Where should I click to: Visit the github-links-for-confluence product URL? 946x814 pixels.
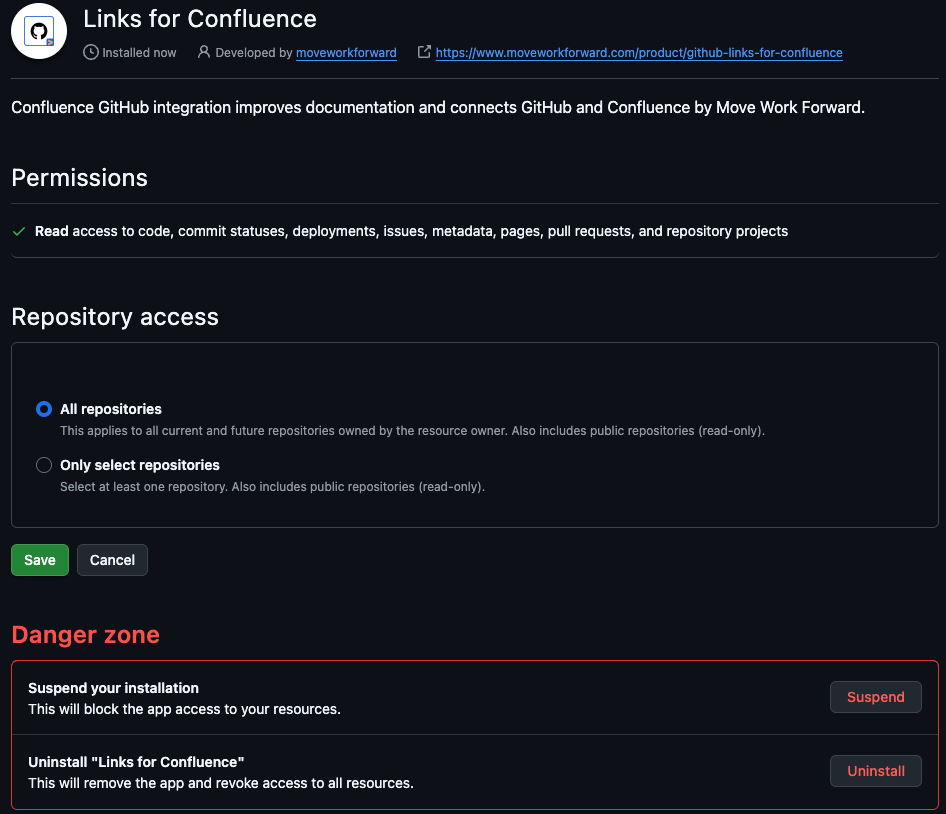pyautogui.click(x=639, y=52)
